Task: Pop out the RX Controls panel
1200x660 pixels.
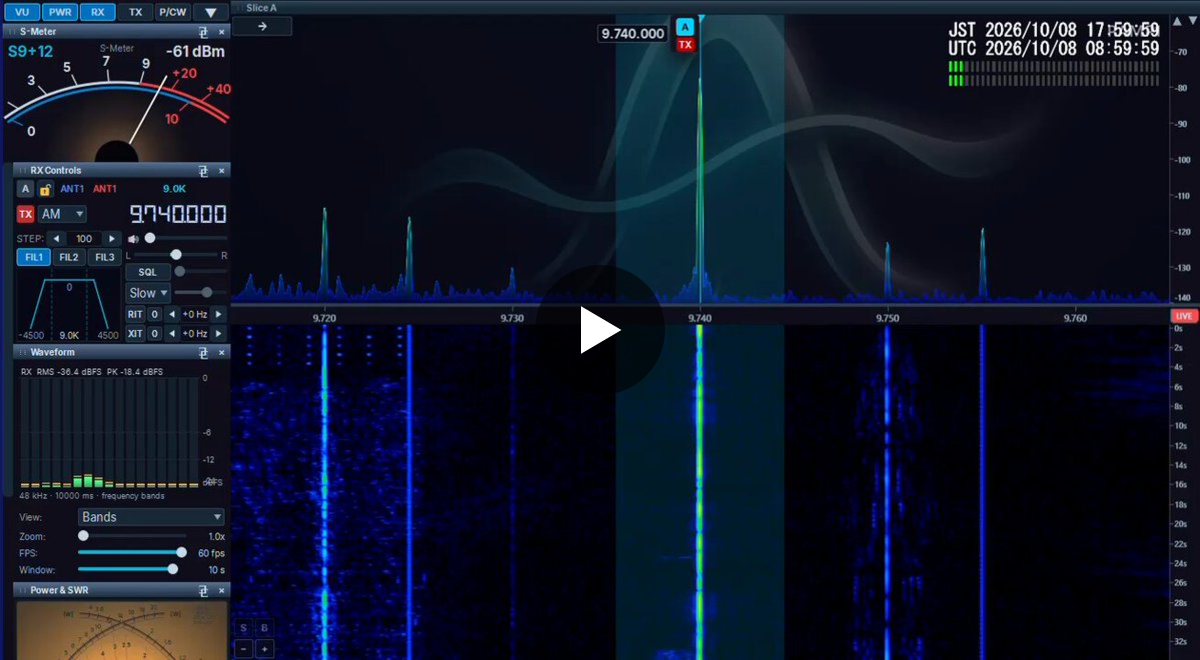Action: tap(203, 170)
